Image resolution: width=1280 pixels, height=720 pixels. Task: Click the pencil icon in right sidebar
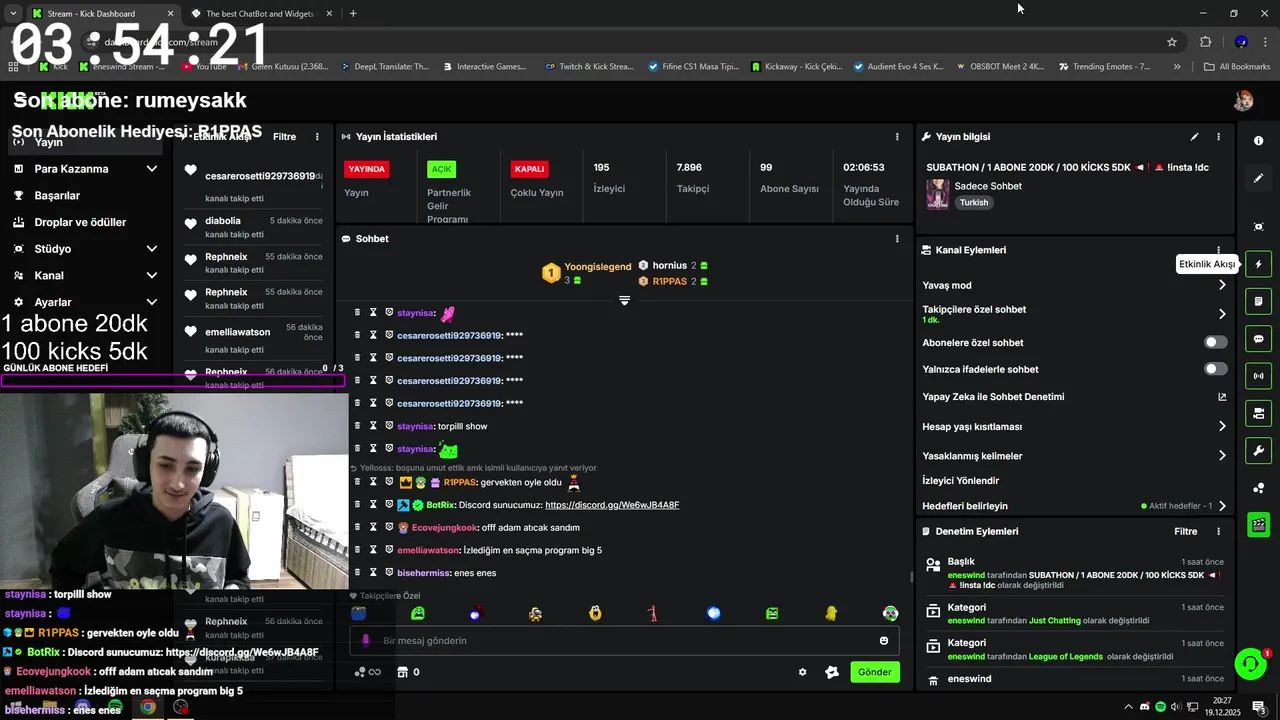click(1258, 178)
